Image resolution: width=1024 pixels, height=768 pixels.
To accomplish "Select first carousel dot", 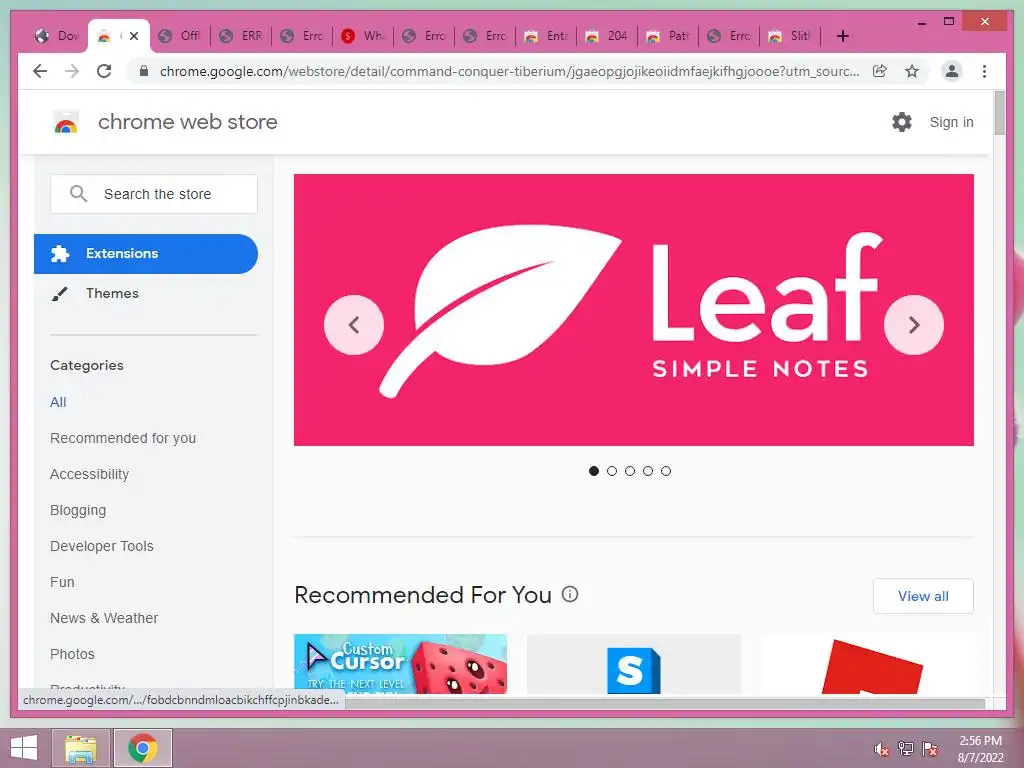I will pos(594,471).
